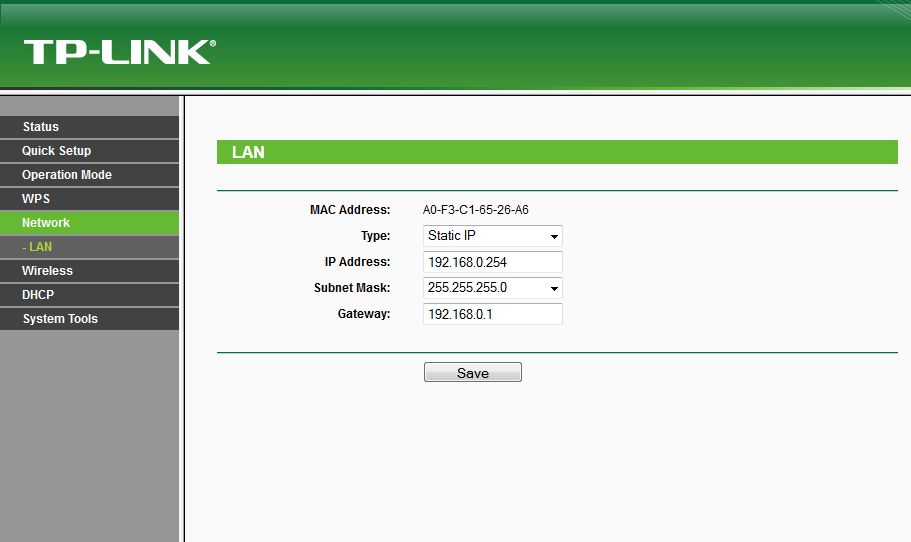Click the IP Address input field
911x542 pixels.
(493, 262)
